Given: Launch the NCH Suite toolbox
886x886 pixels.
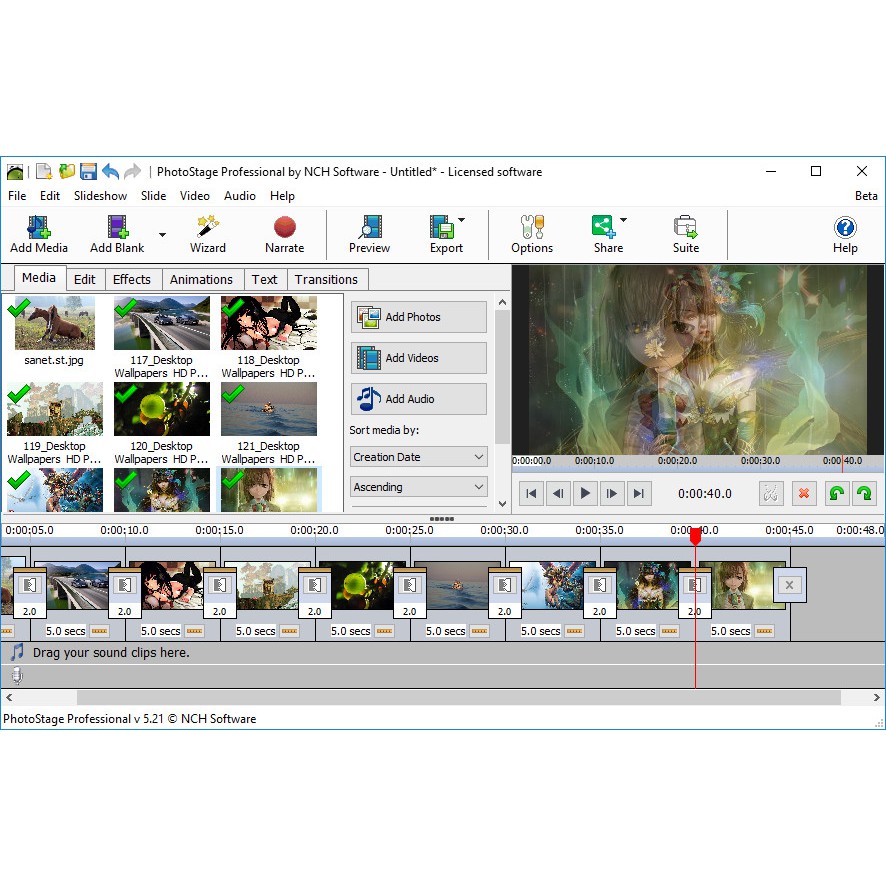Looking at the screenshot, I should (x=685, y=234).
